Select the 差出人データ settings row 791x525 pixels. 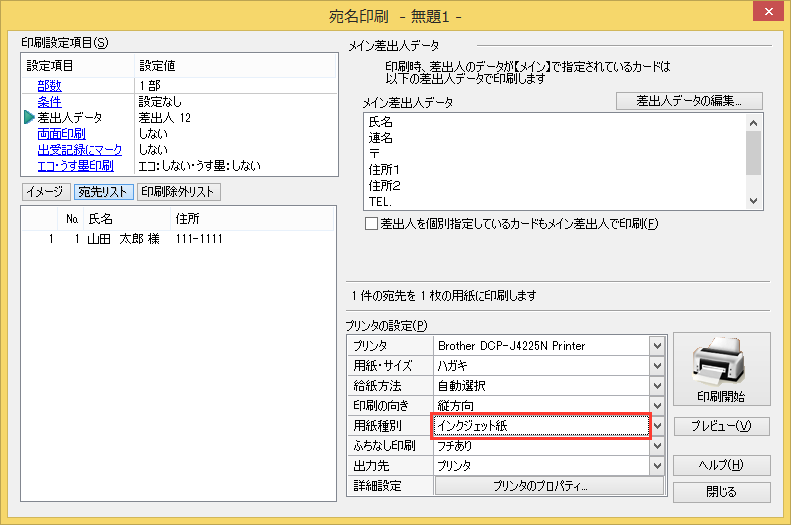pyautogui.click(x=179, y=118)
